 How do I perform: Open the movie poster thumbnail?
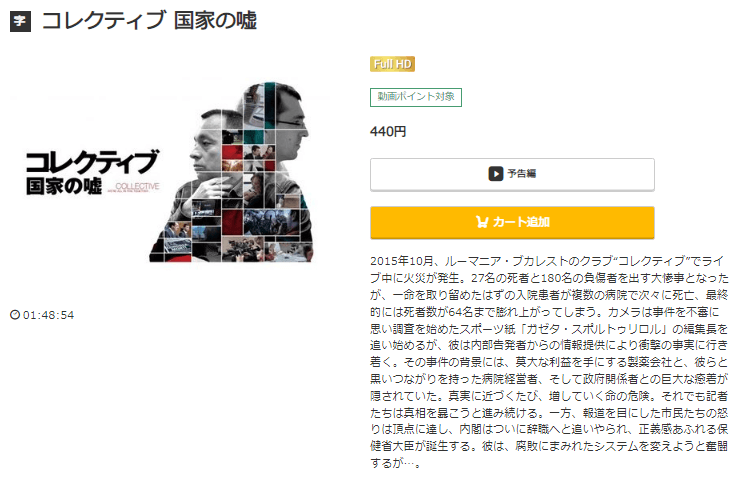[170, 172]
